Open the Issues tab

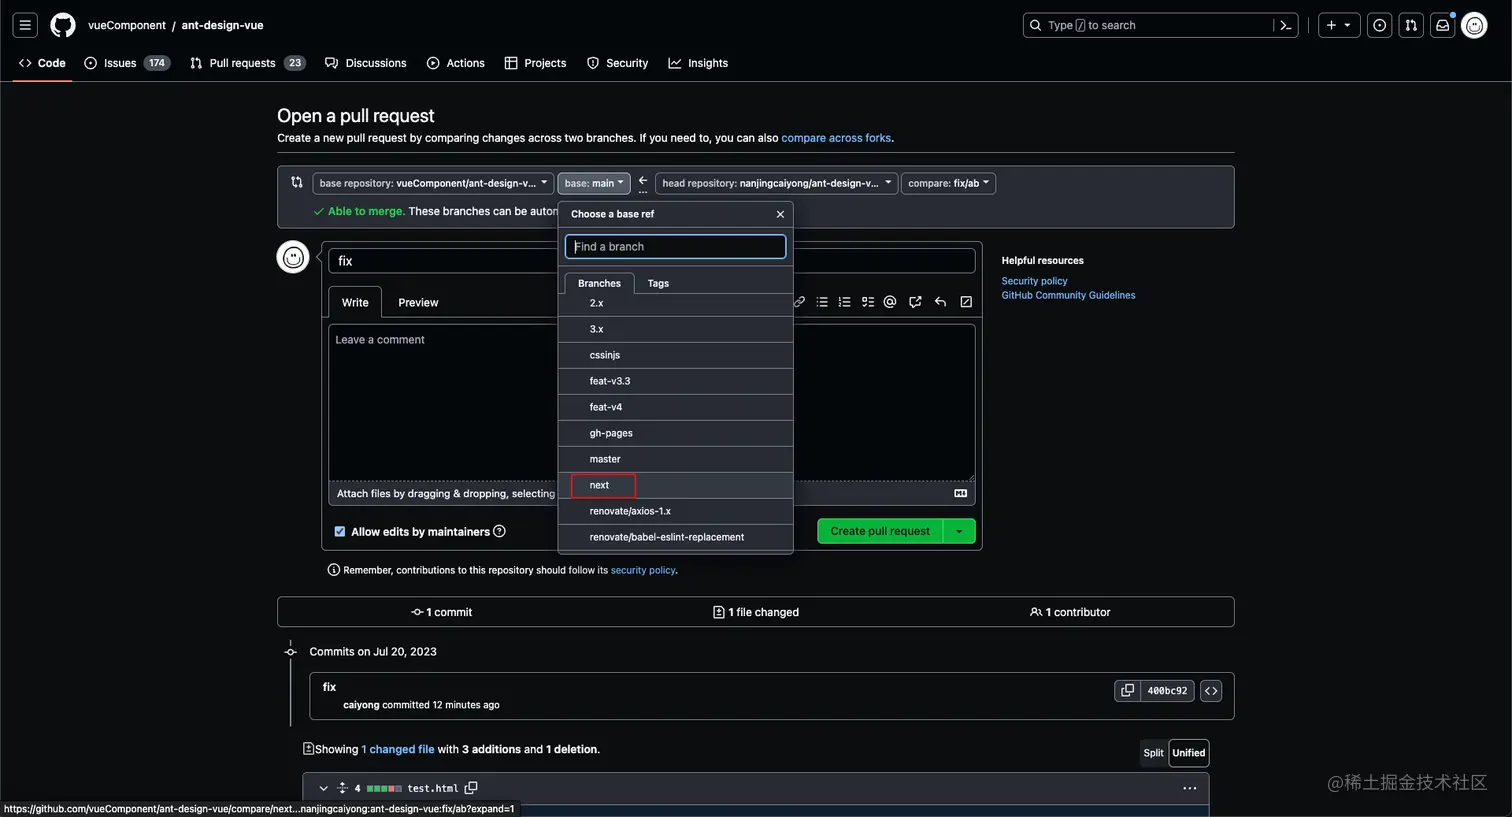click(x=127, y=63)
